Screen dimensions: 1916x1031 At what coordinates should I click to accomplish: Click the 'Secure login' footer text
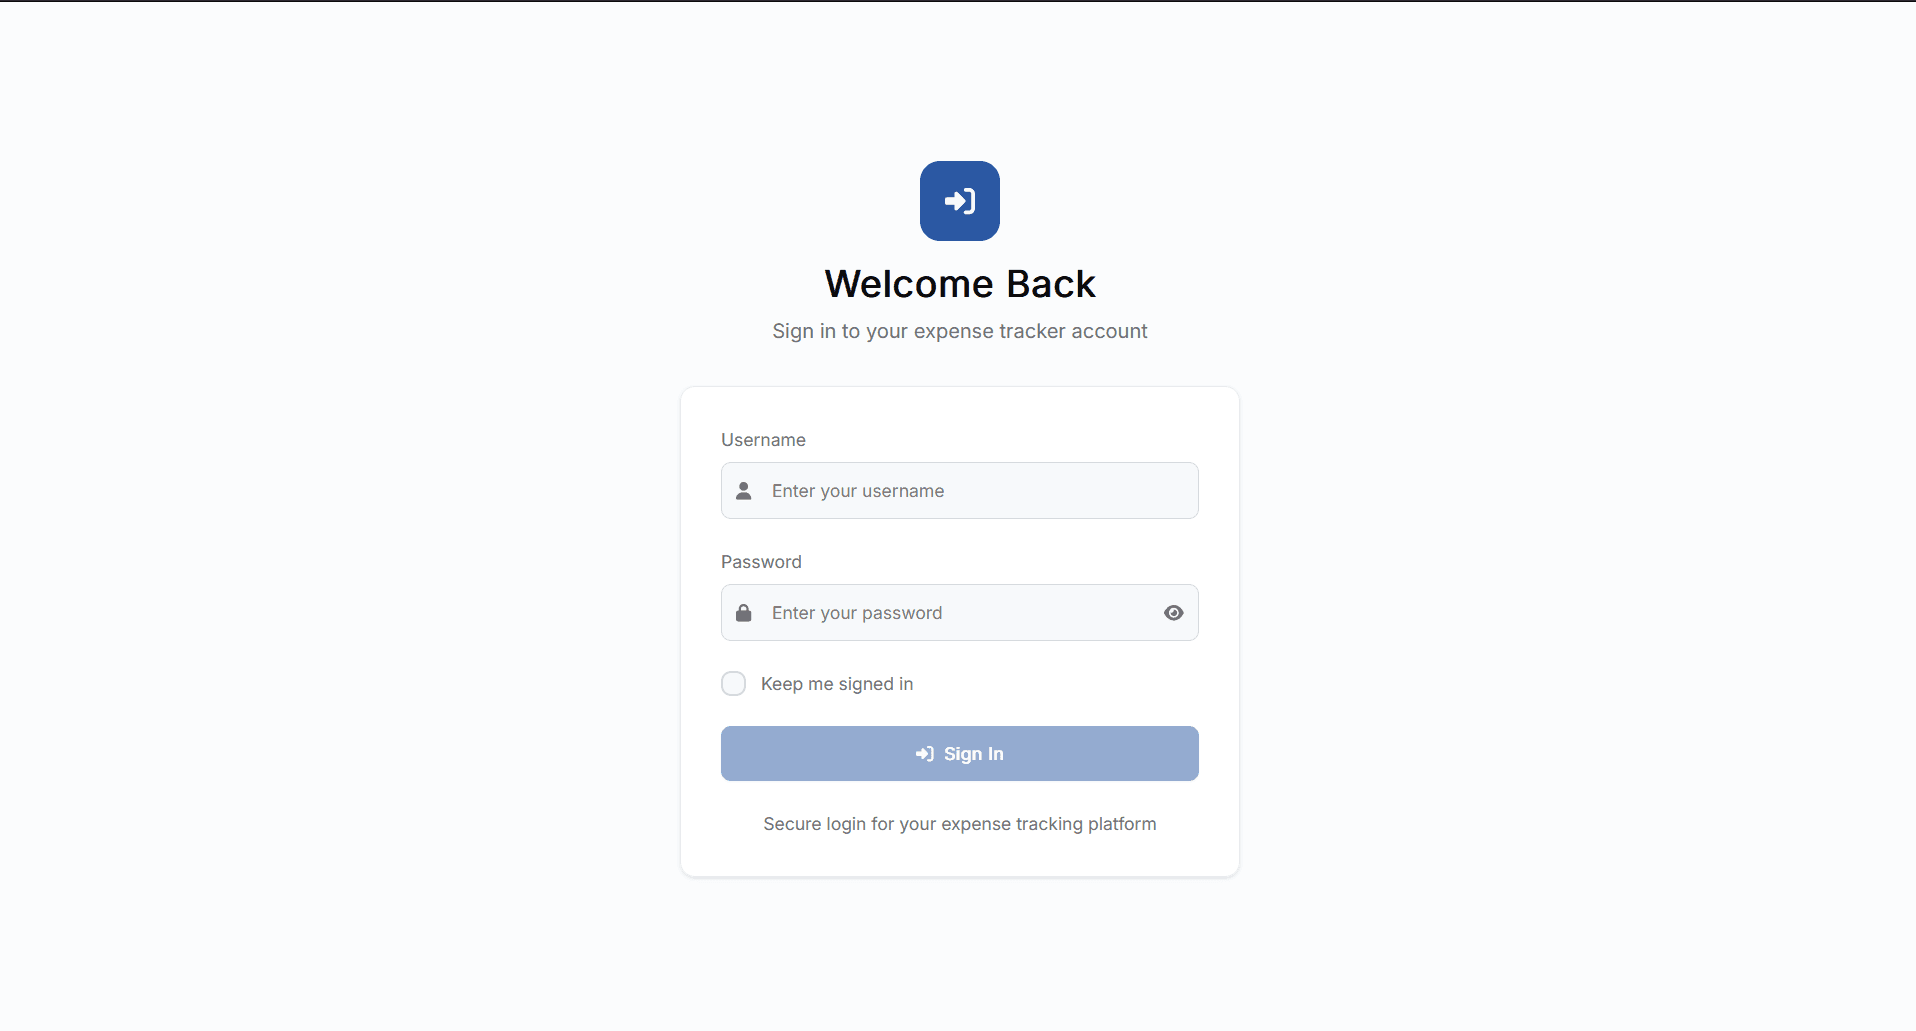point(959,824)
